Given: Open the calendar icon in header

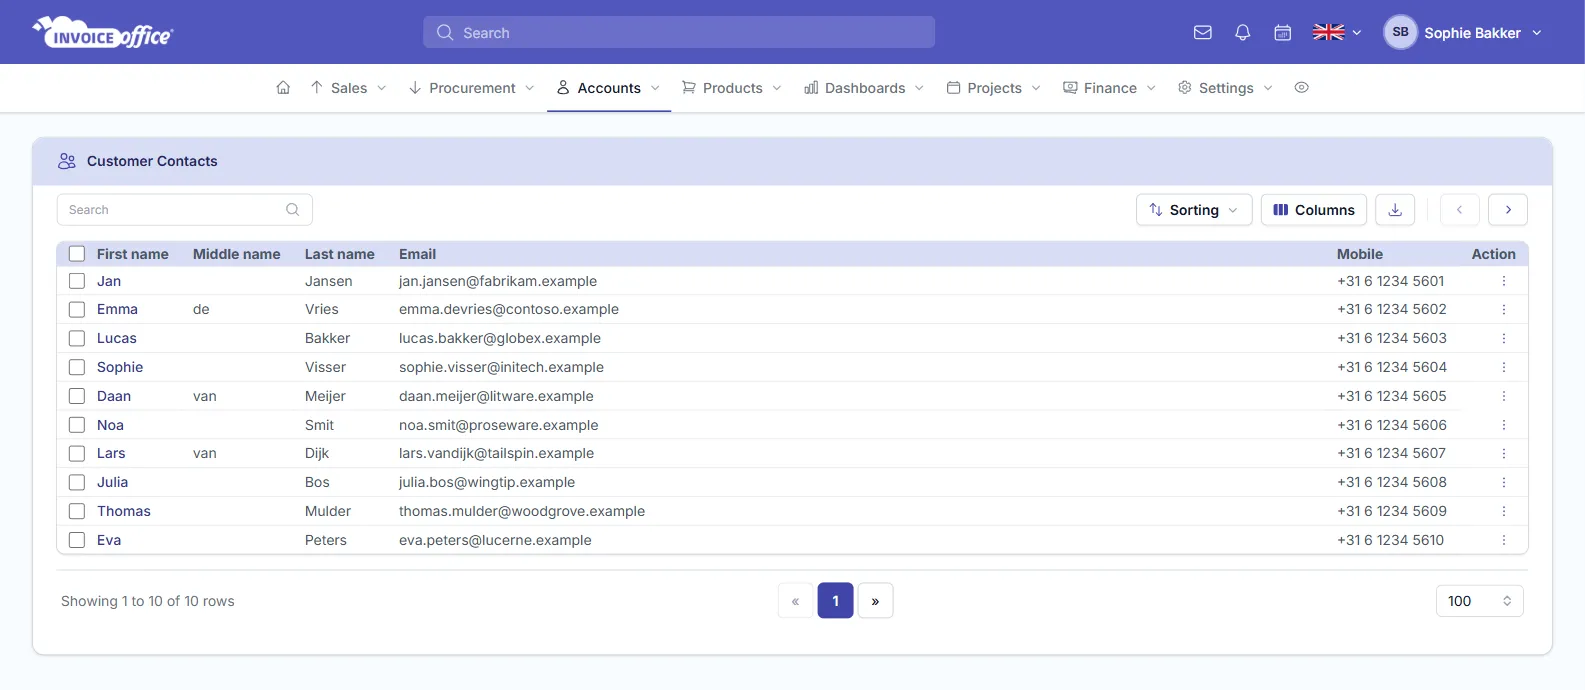Looking at the screenshot, I should pos(1283,32).
